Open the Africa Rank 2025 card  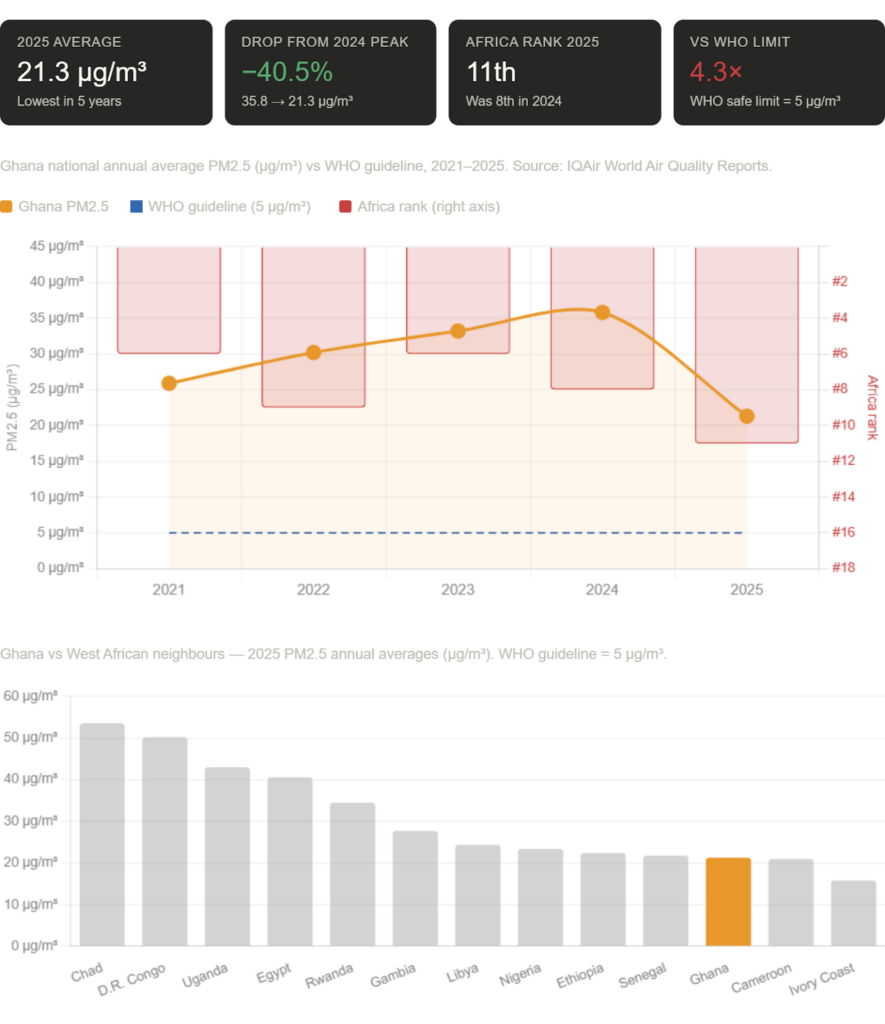click(554, 72)
